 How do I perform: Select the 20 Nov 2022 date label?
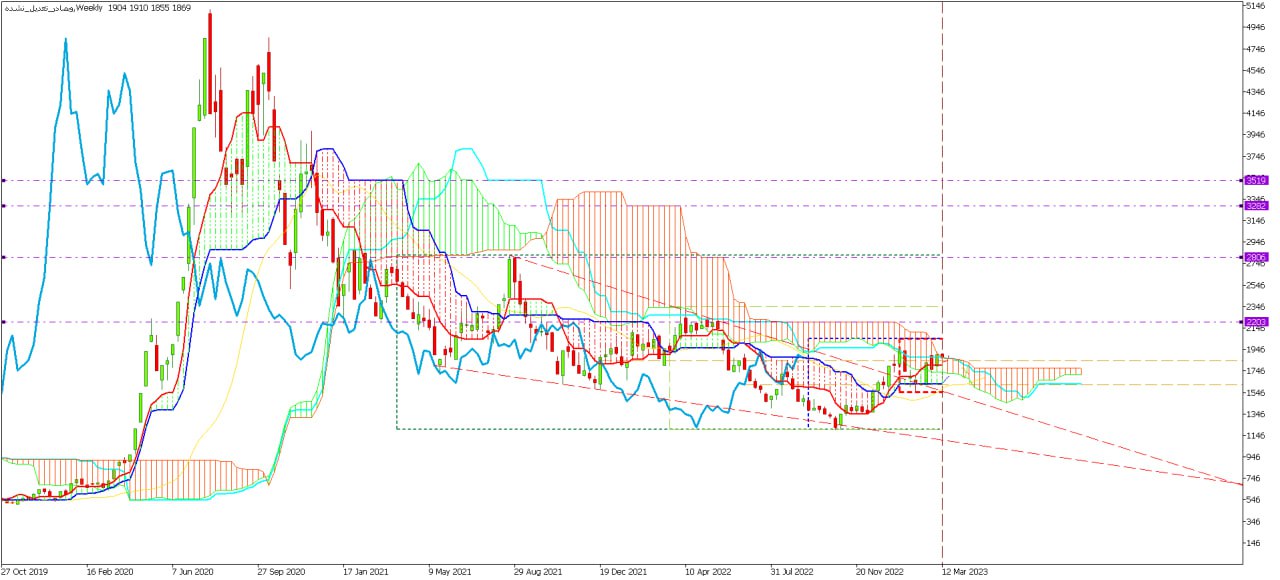coord(879,572)
